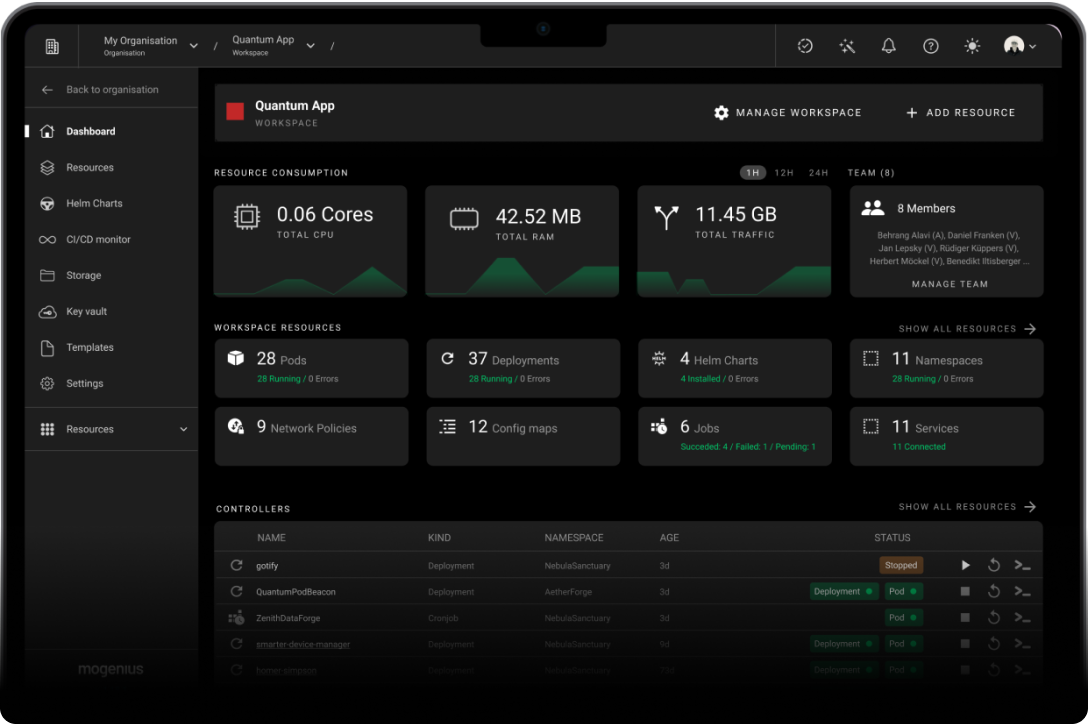
Task: Select 12H time range
Action: 784,173
